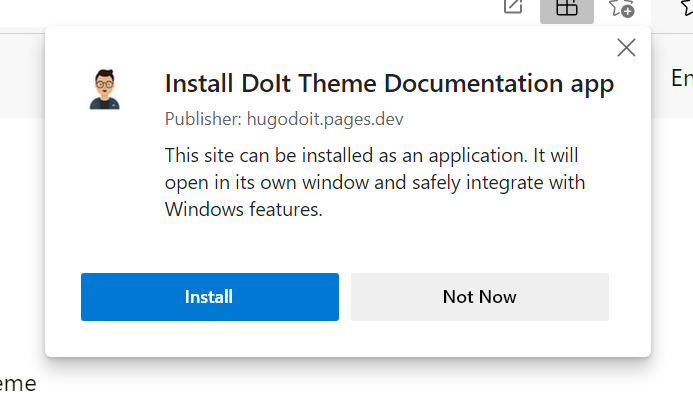693x419 pixels.
Task: Click the 'Windows features.' text
Action: point(243,210)
